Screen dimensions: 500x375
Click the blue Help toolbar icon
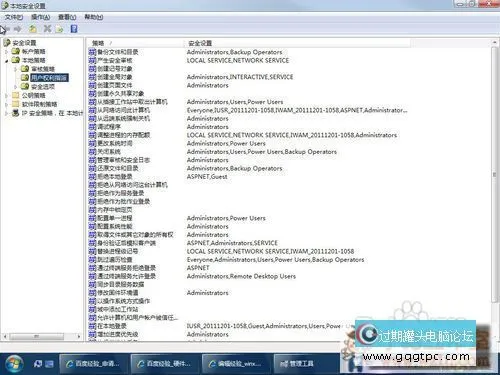click(74, 29)
